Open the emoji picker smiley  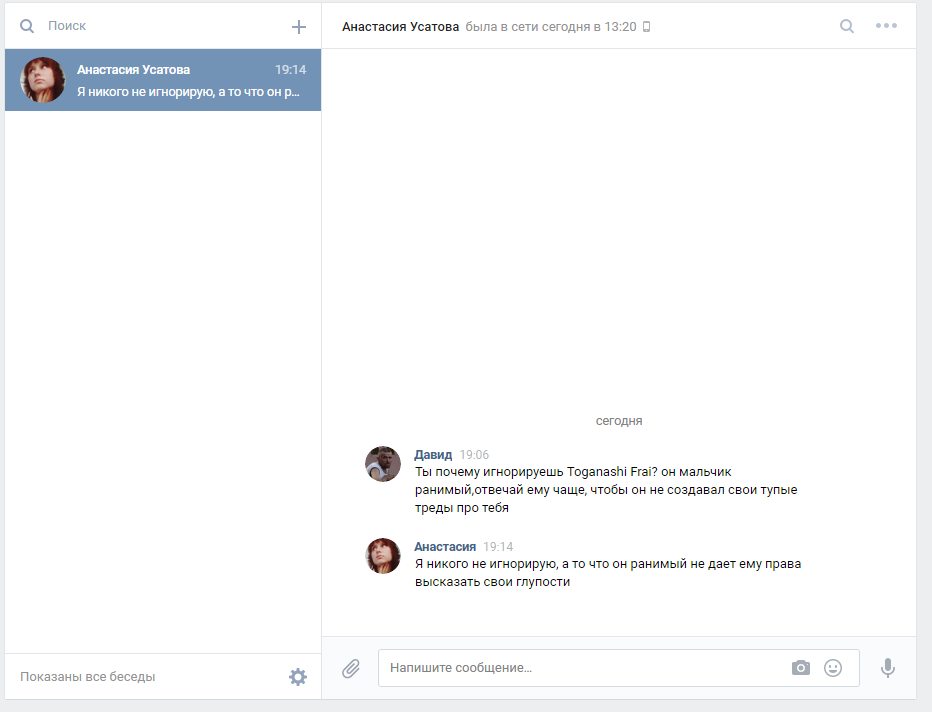coord(833,667)
